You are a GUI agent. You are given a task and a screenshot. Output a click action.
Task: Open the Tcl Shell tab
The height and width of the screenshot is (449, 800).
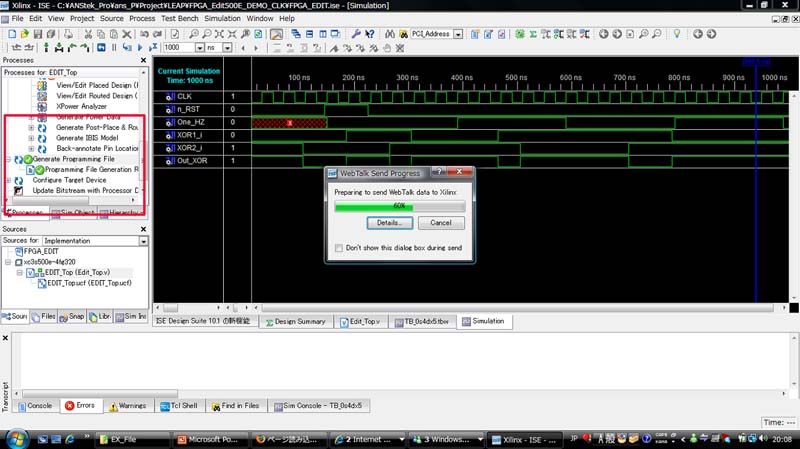pos(179,406)
